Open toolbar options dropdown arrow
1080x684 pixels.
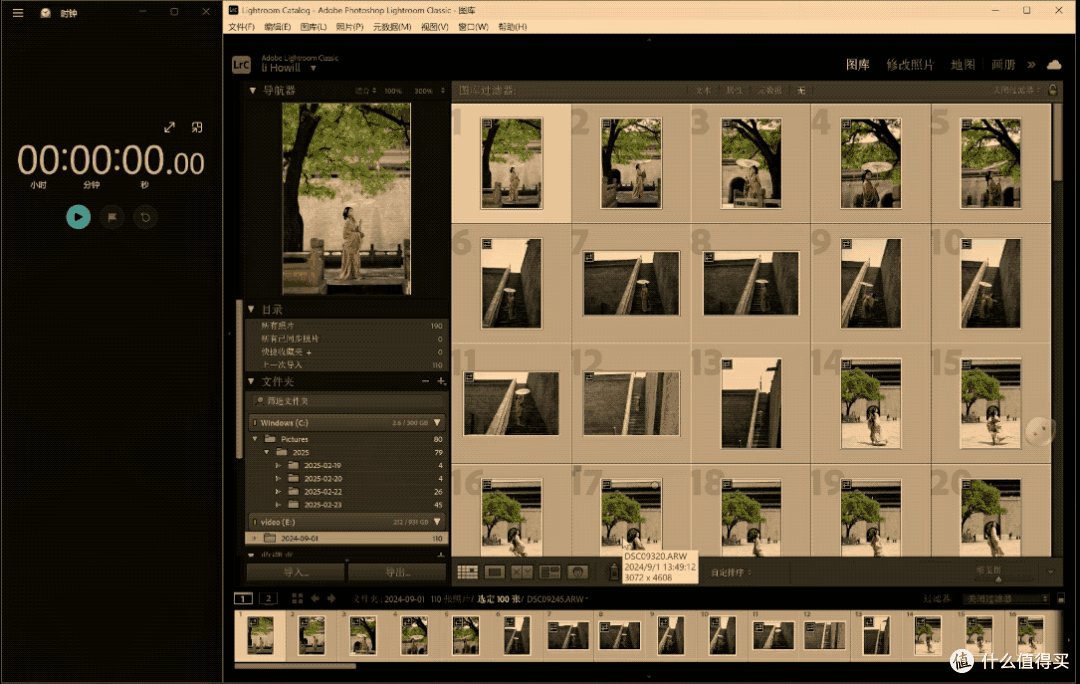coord(1050,572)
